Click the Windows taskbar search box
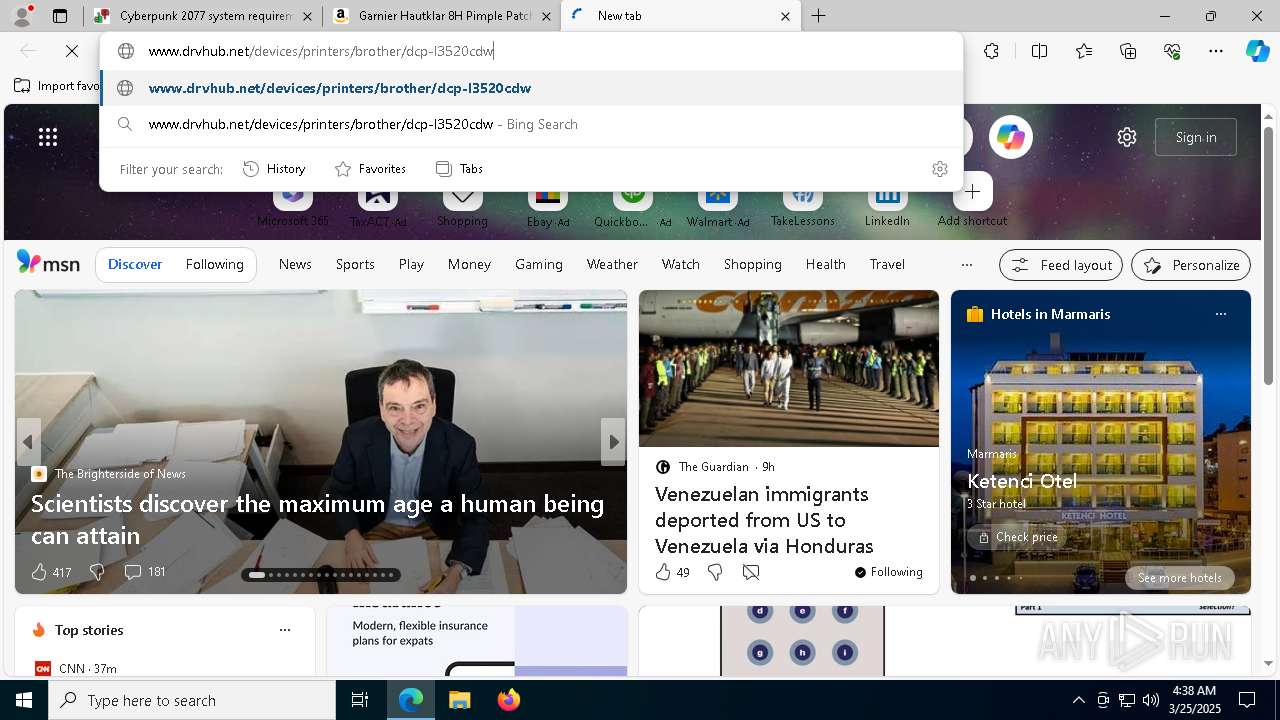Image resolution: width=1280 pixels, height=720 pixels. (192, 700)
